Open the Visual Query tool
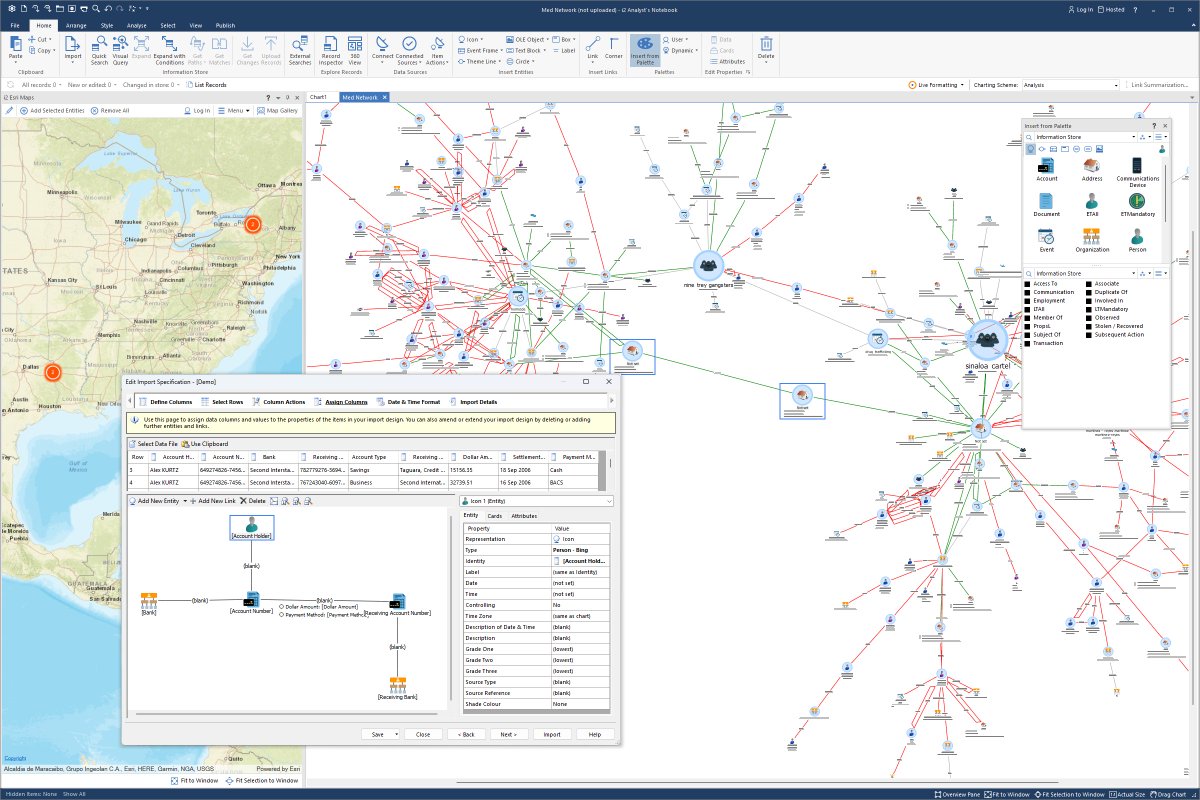Screen dimensions: 1200x800 click(120, 49)
